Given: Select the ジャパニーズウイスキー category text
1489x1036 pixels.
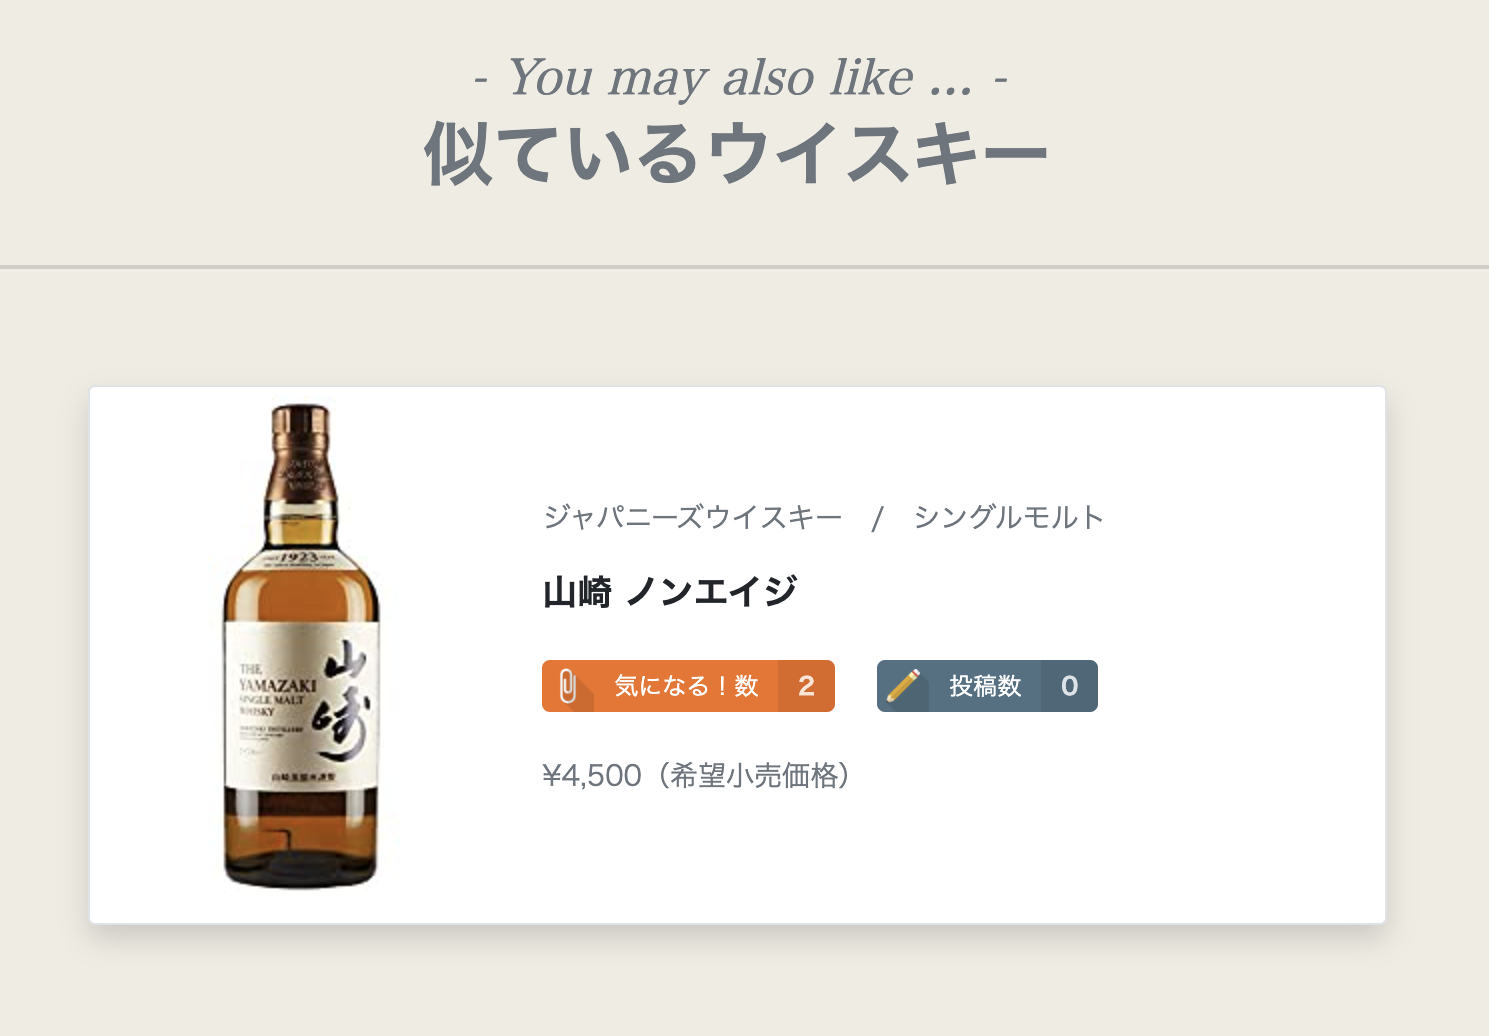Looking at the screenshot, I should coord(692,517).
